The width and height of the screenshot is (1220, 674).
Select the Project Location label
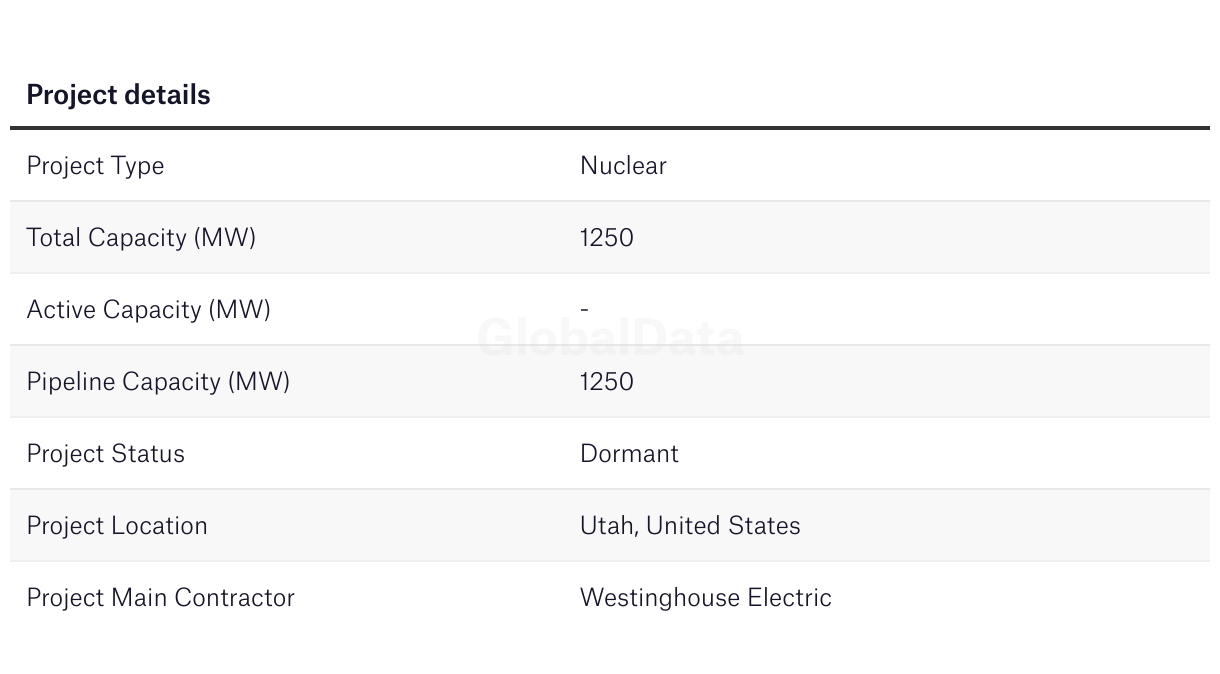tap(117, 526)
